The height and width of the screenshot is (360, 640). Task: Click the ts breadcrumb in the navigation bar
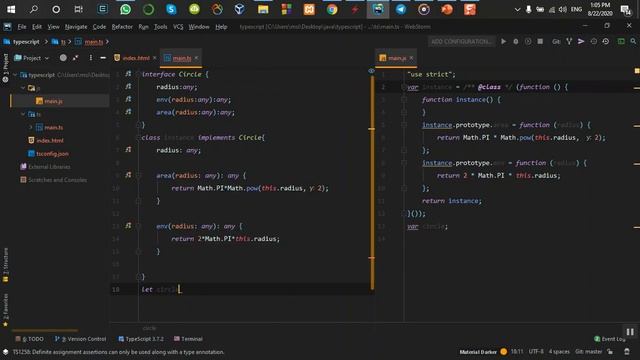pos(60,42)
